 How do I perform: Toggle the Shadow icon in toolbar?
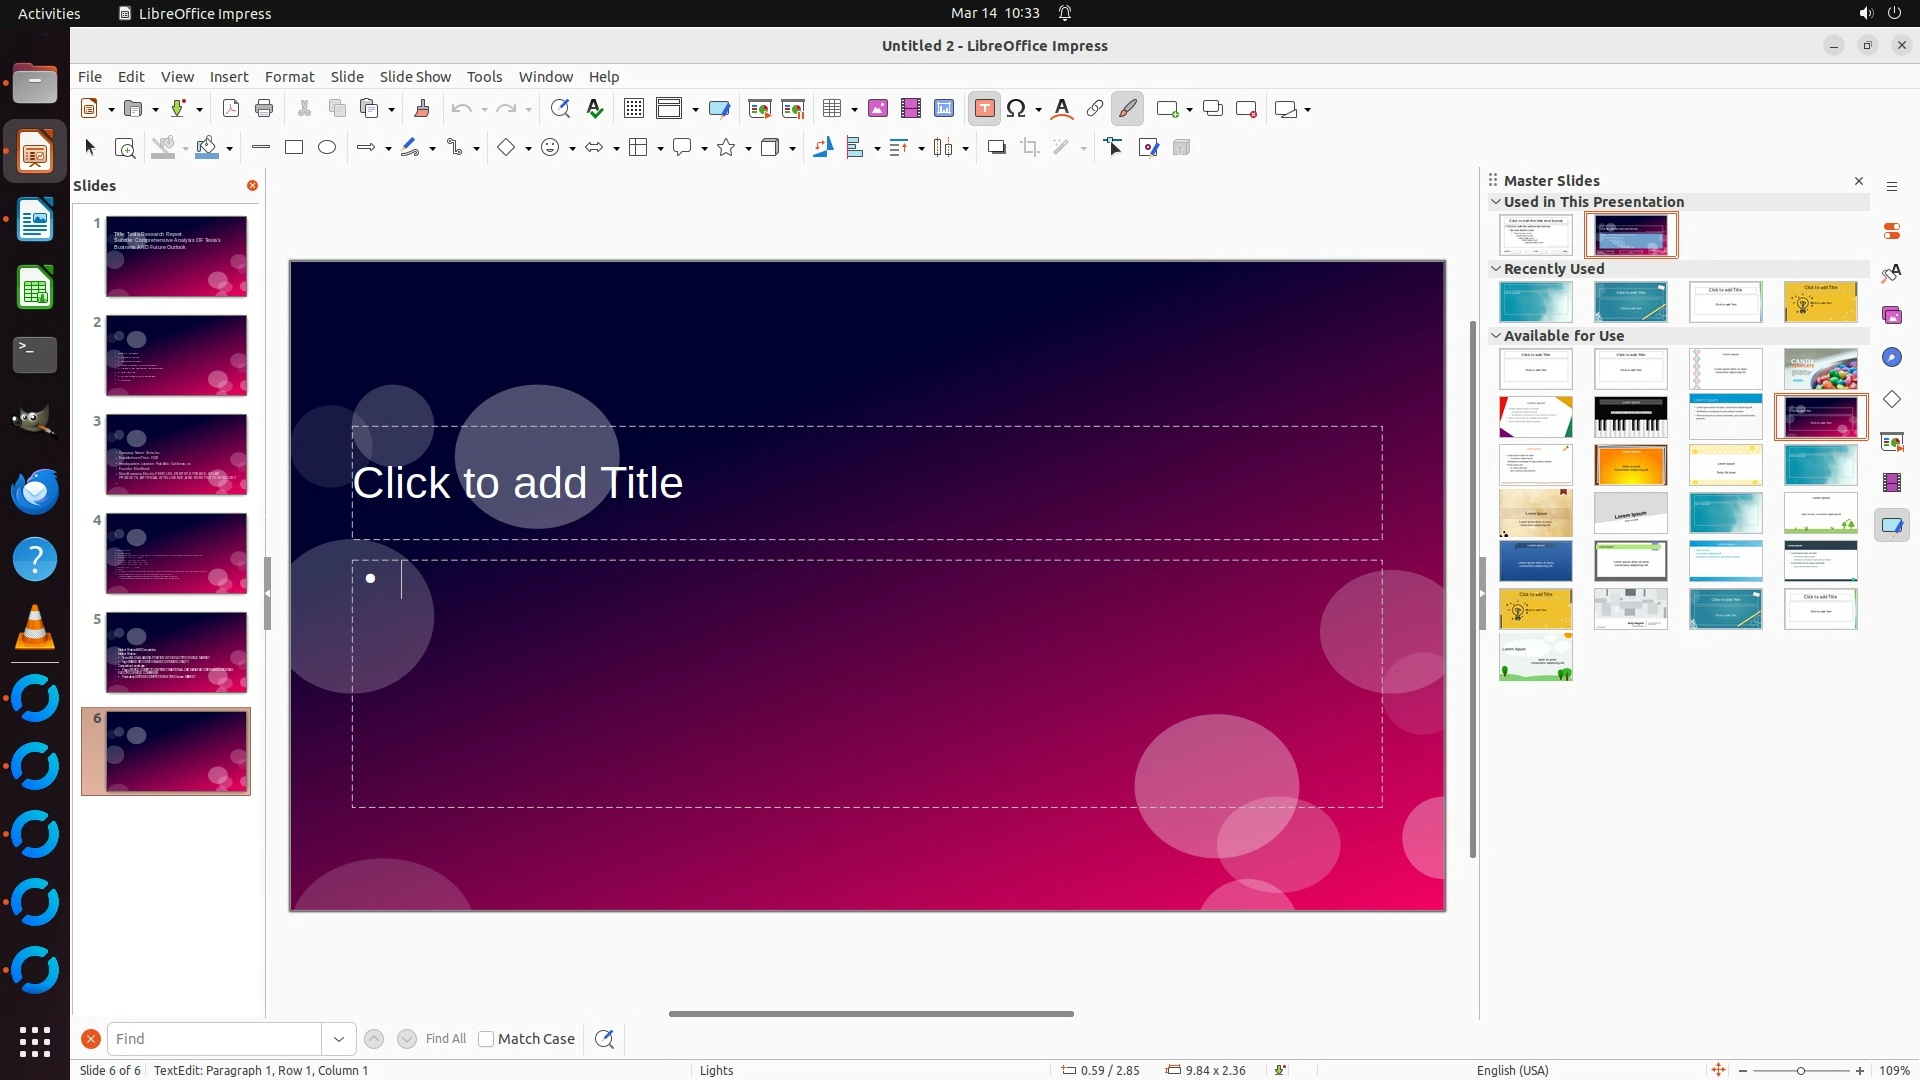click(996, 148)
